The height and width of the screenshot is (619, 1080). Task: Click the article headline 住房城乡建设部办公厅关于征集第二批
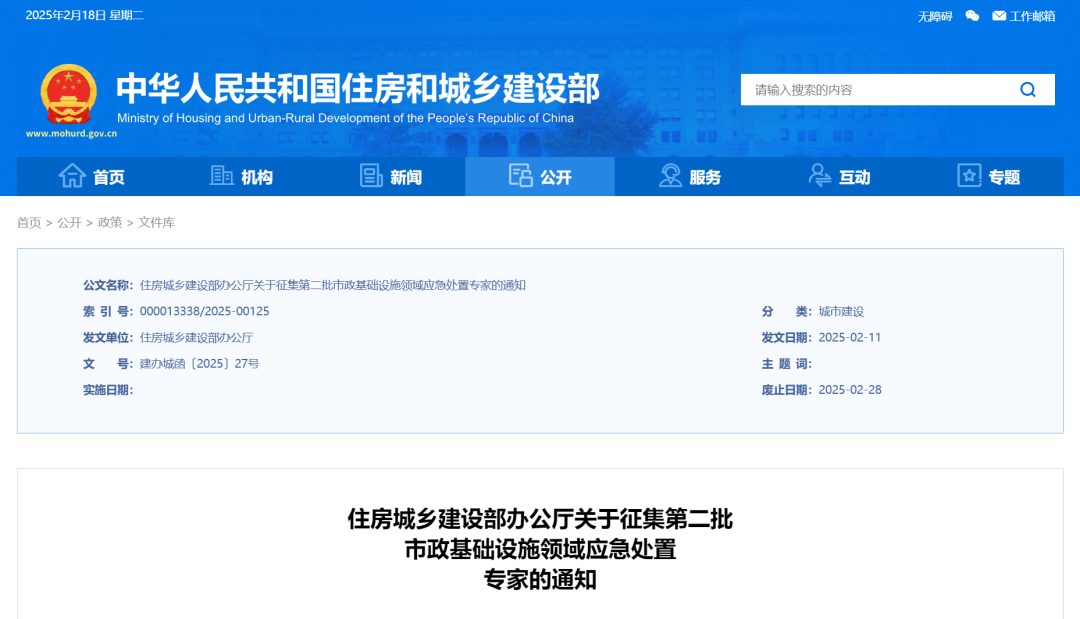coord(540,518)
